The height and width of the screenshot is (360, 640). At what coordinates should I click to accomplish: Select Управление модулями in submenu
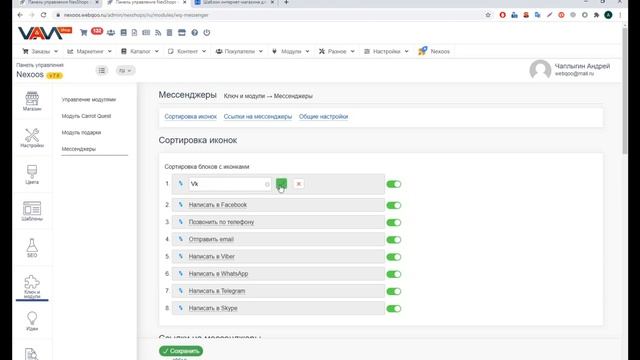[89, 100]
